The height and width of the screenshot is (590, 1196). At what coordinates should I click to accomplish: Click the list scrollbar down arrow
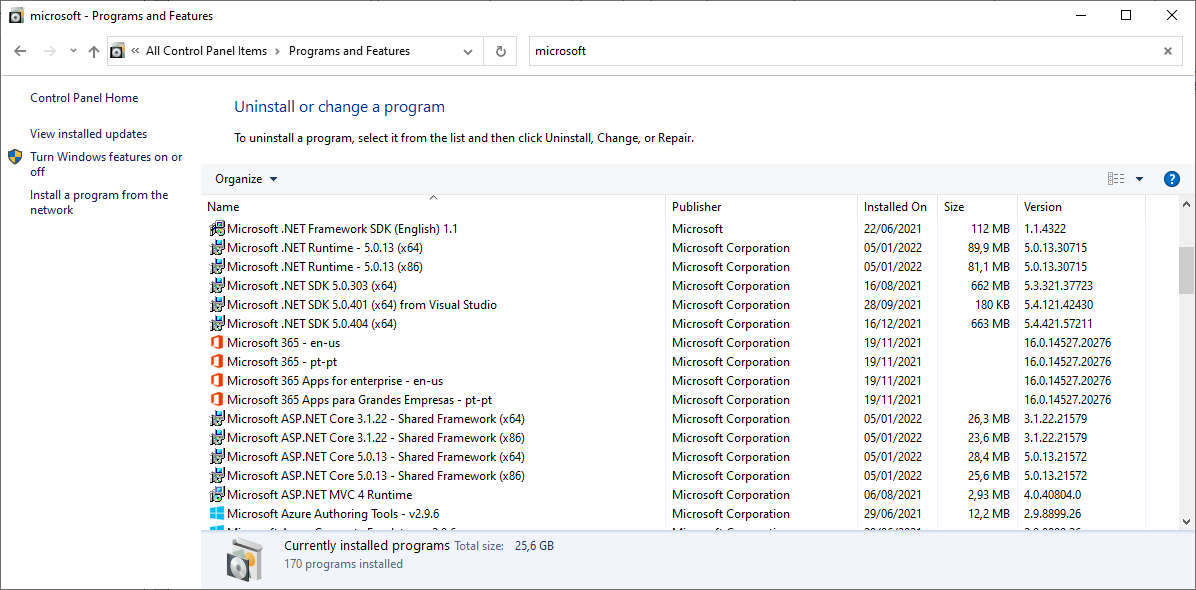click(1186, 521)
